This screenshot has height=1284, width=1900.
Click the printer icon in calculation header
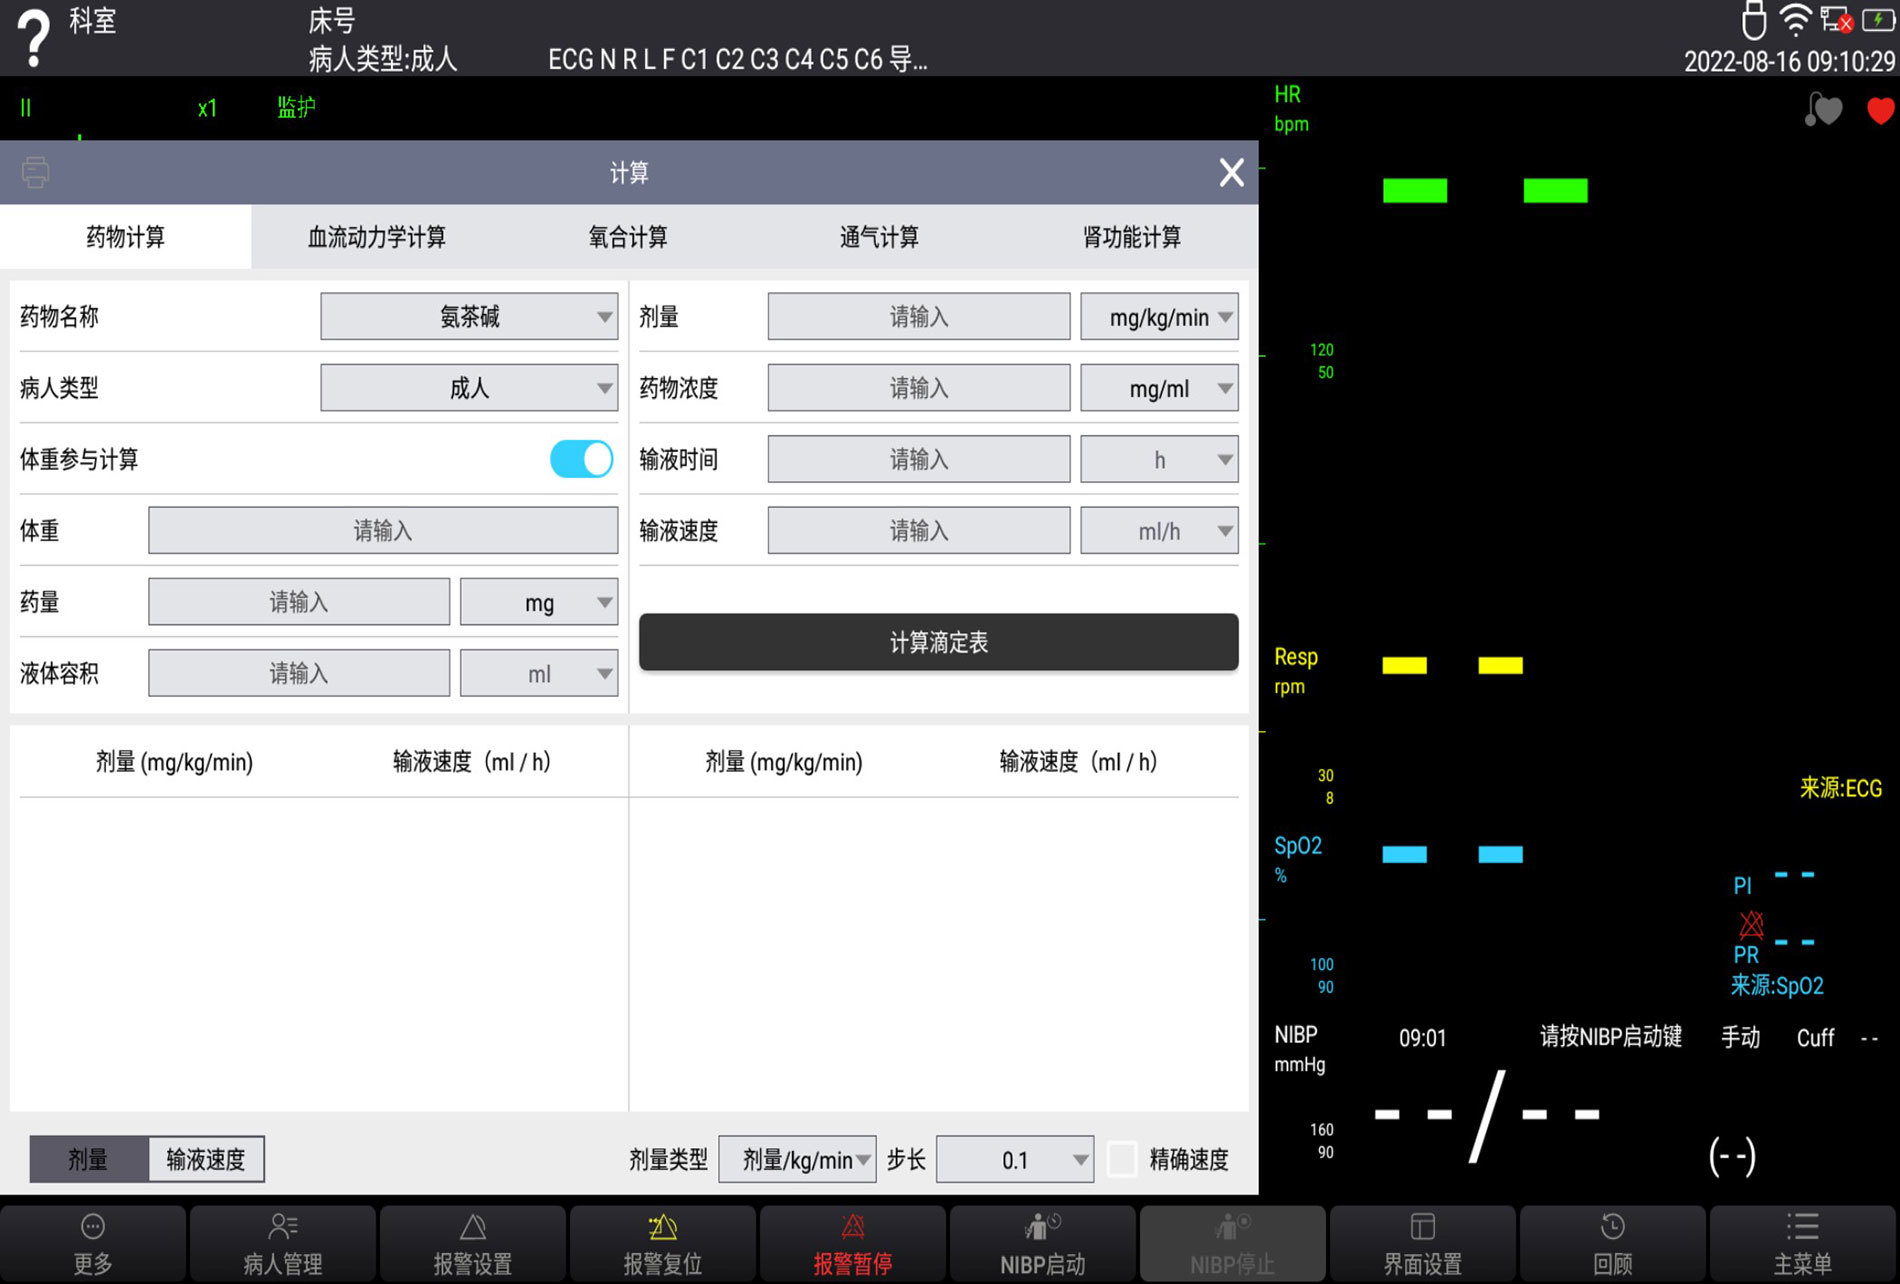pos(36,172)
